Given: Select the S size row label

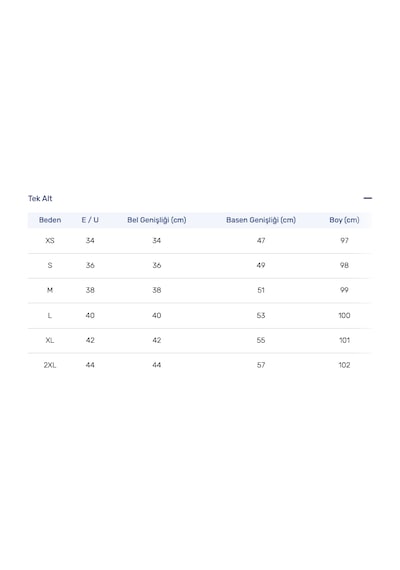Looking at the screenshot, I should coord(50,265).
